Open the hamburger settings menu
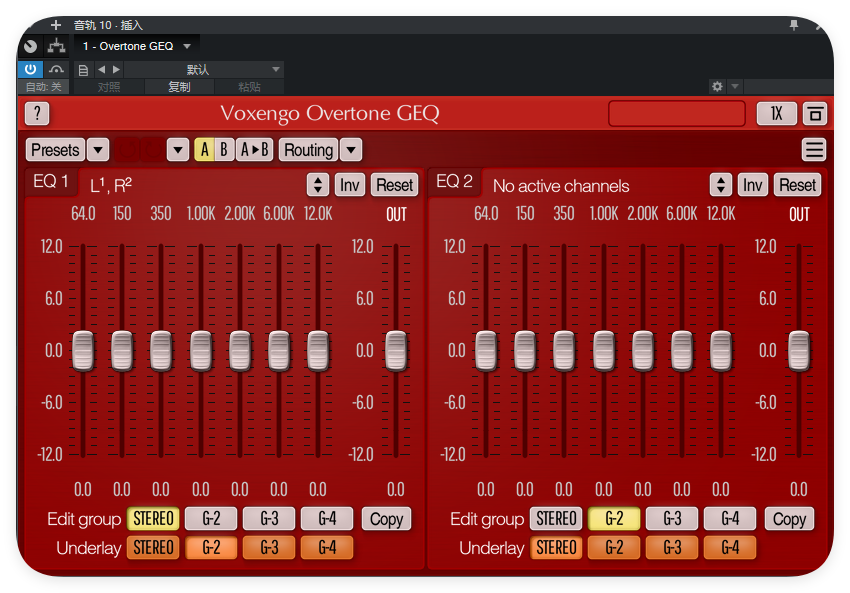 (x=814, y=150)
